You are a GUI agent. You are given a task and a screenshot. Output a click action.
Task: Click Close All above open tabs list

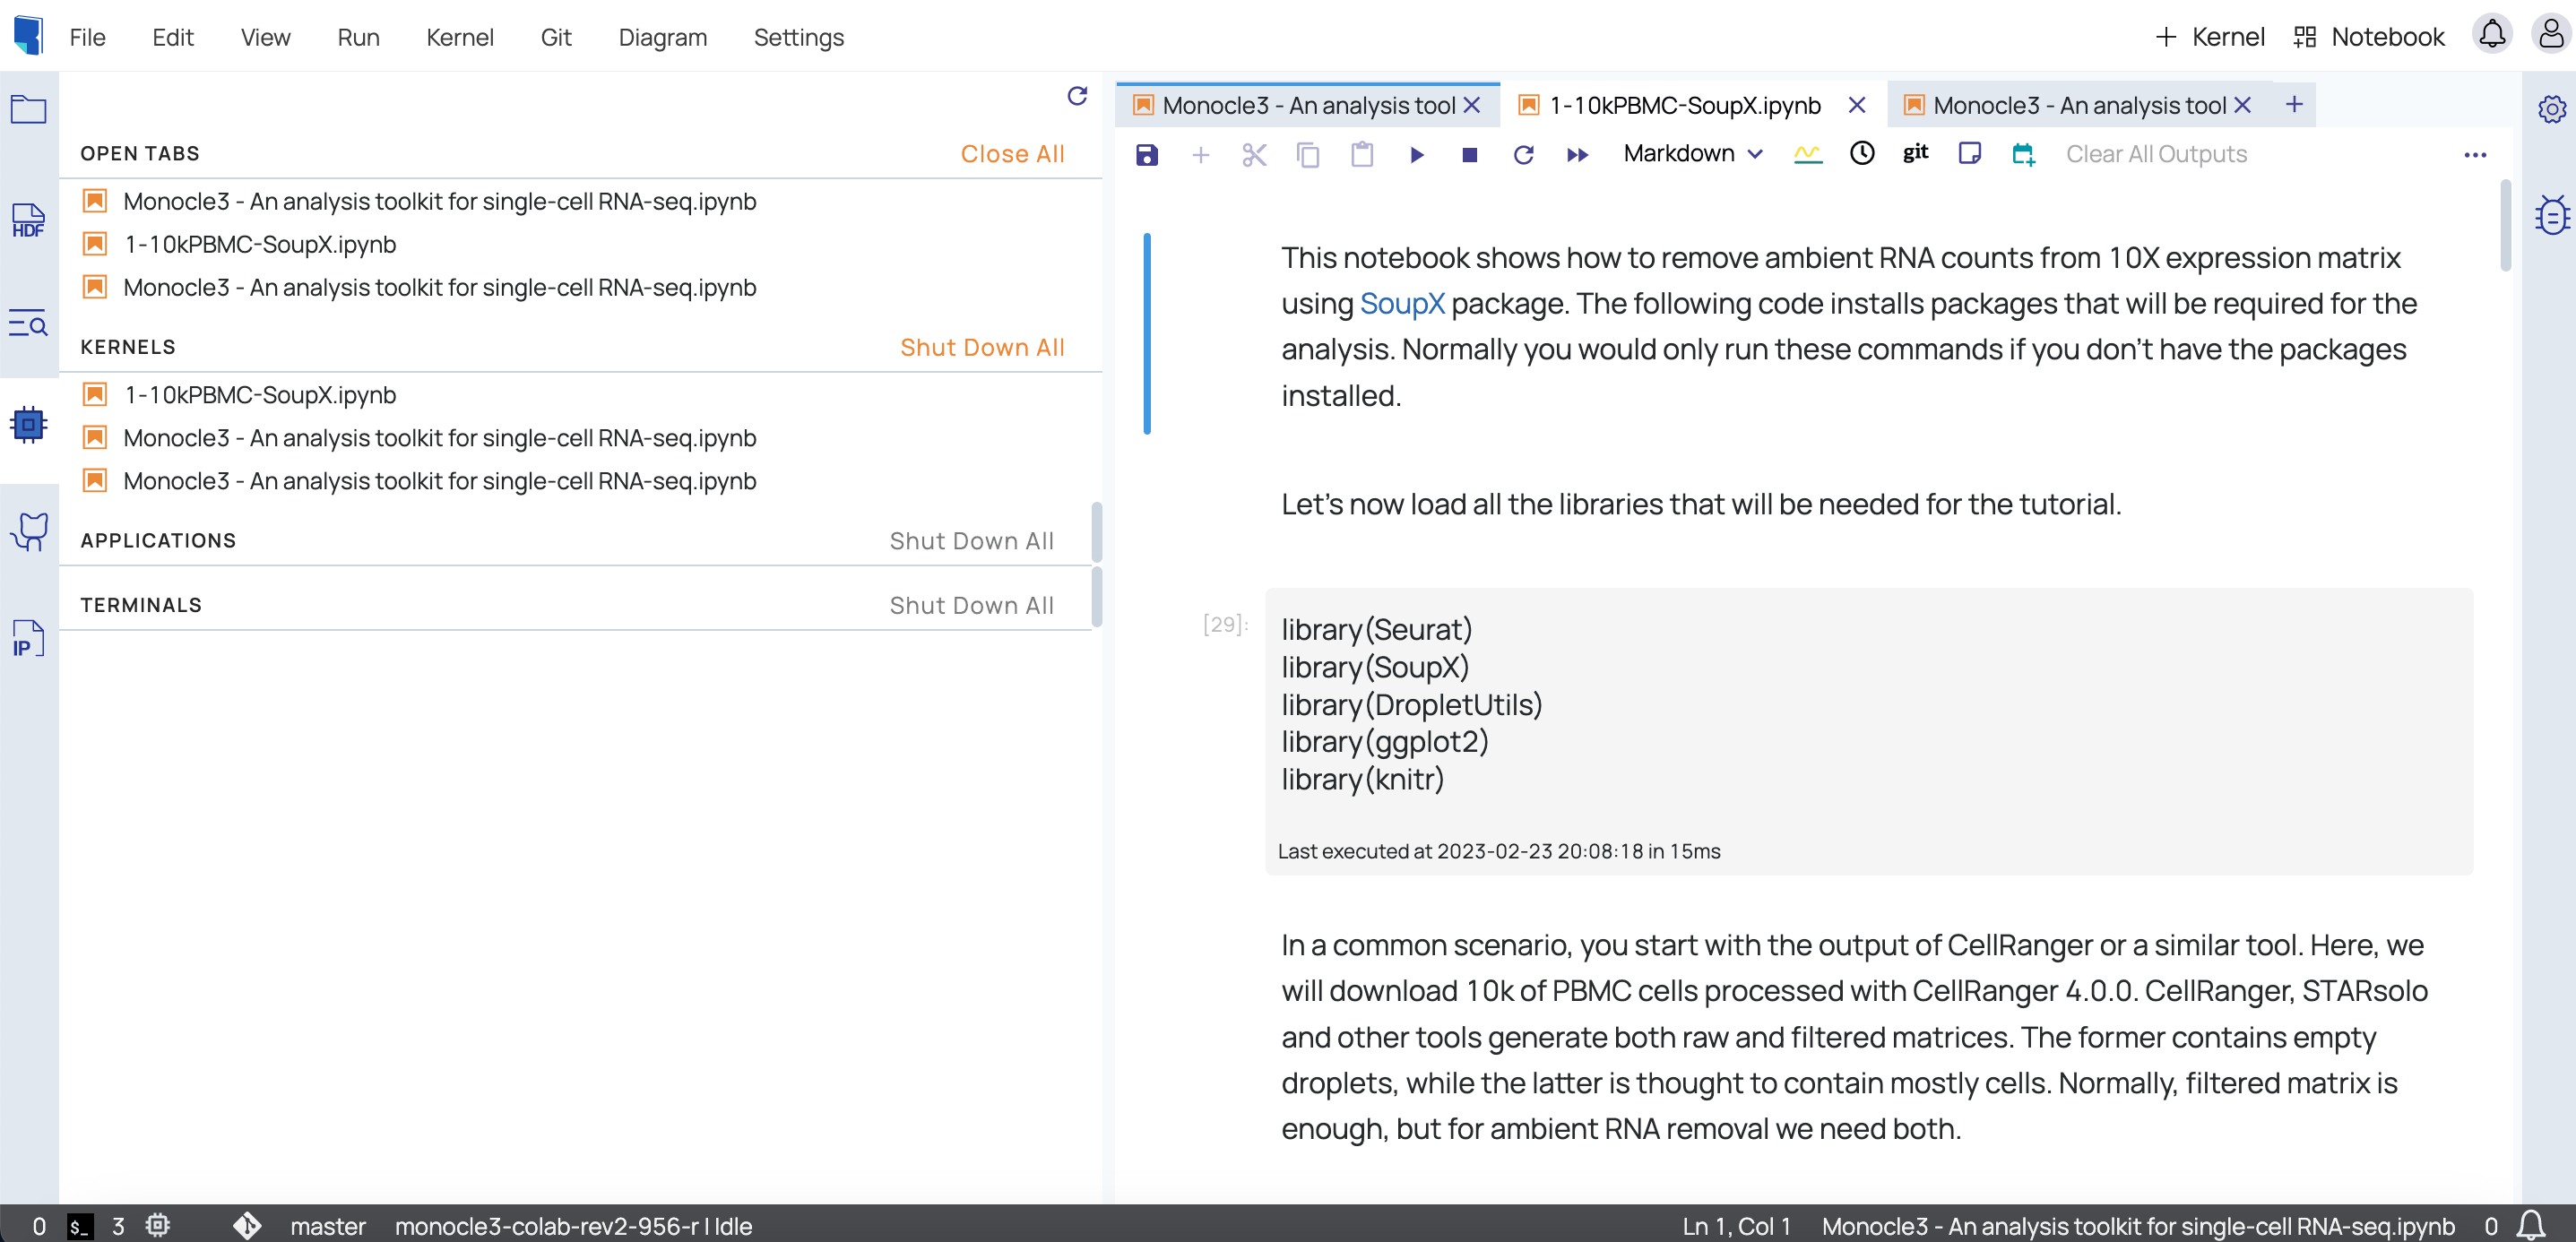click(1012, 153)
